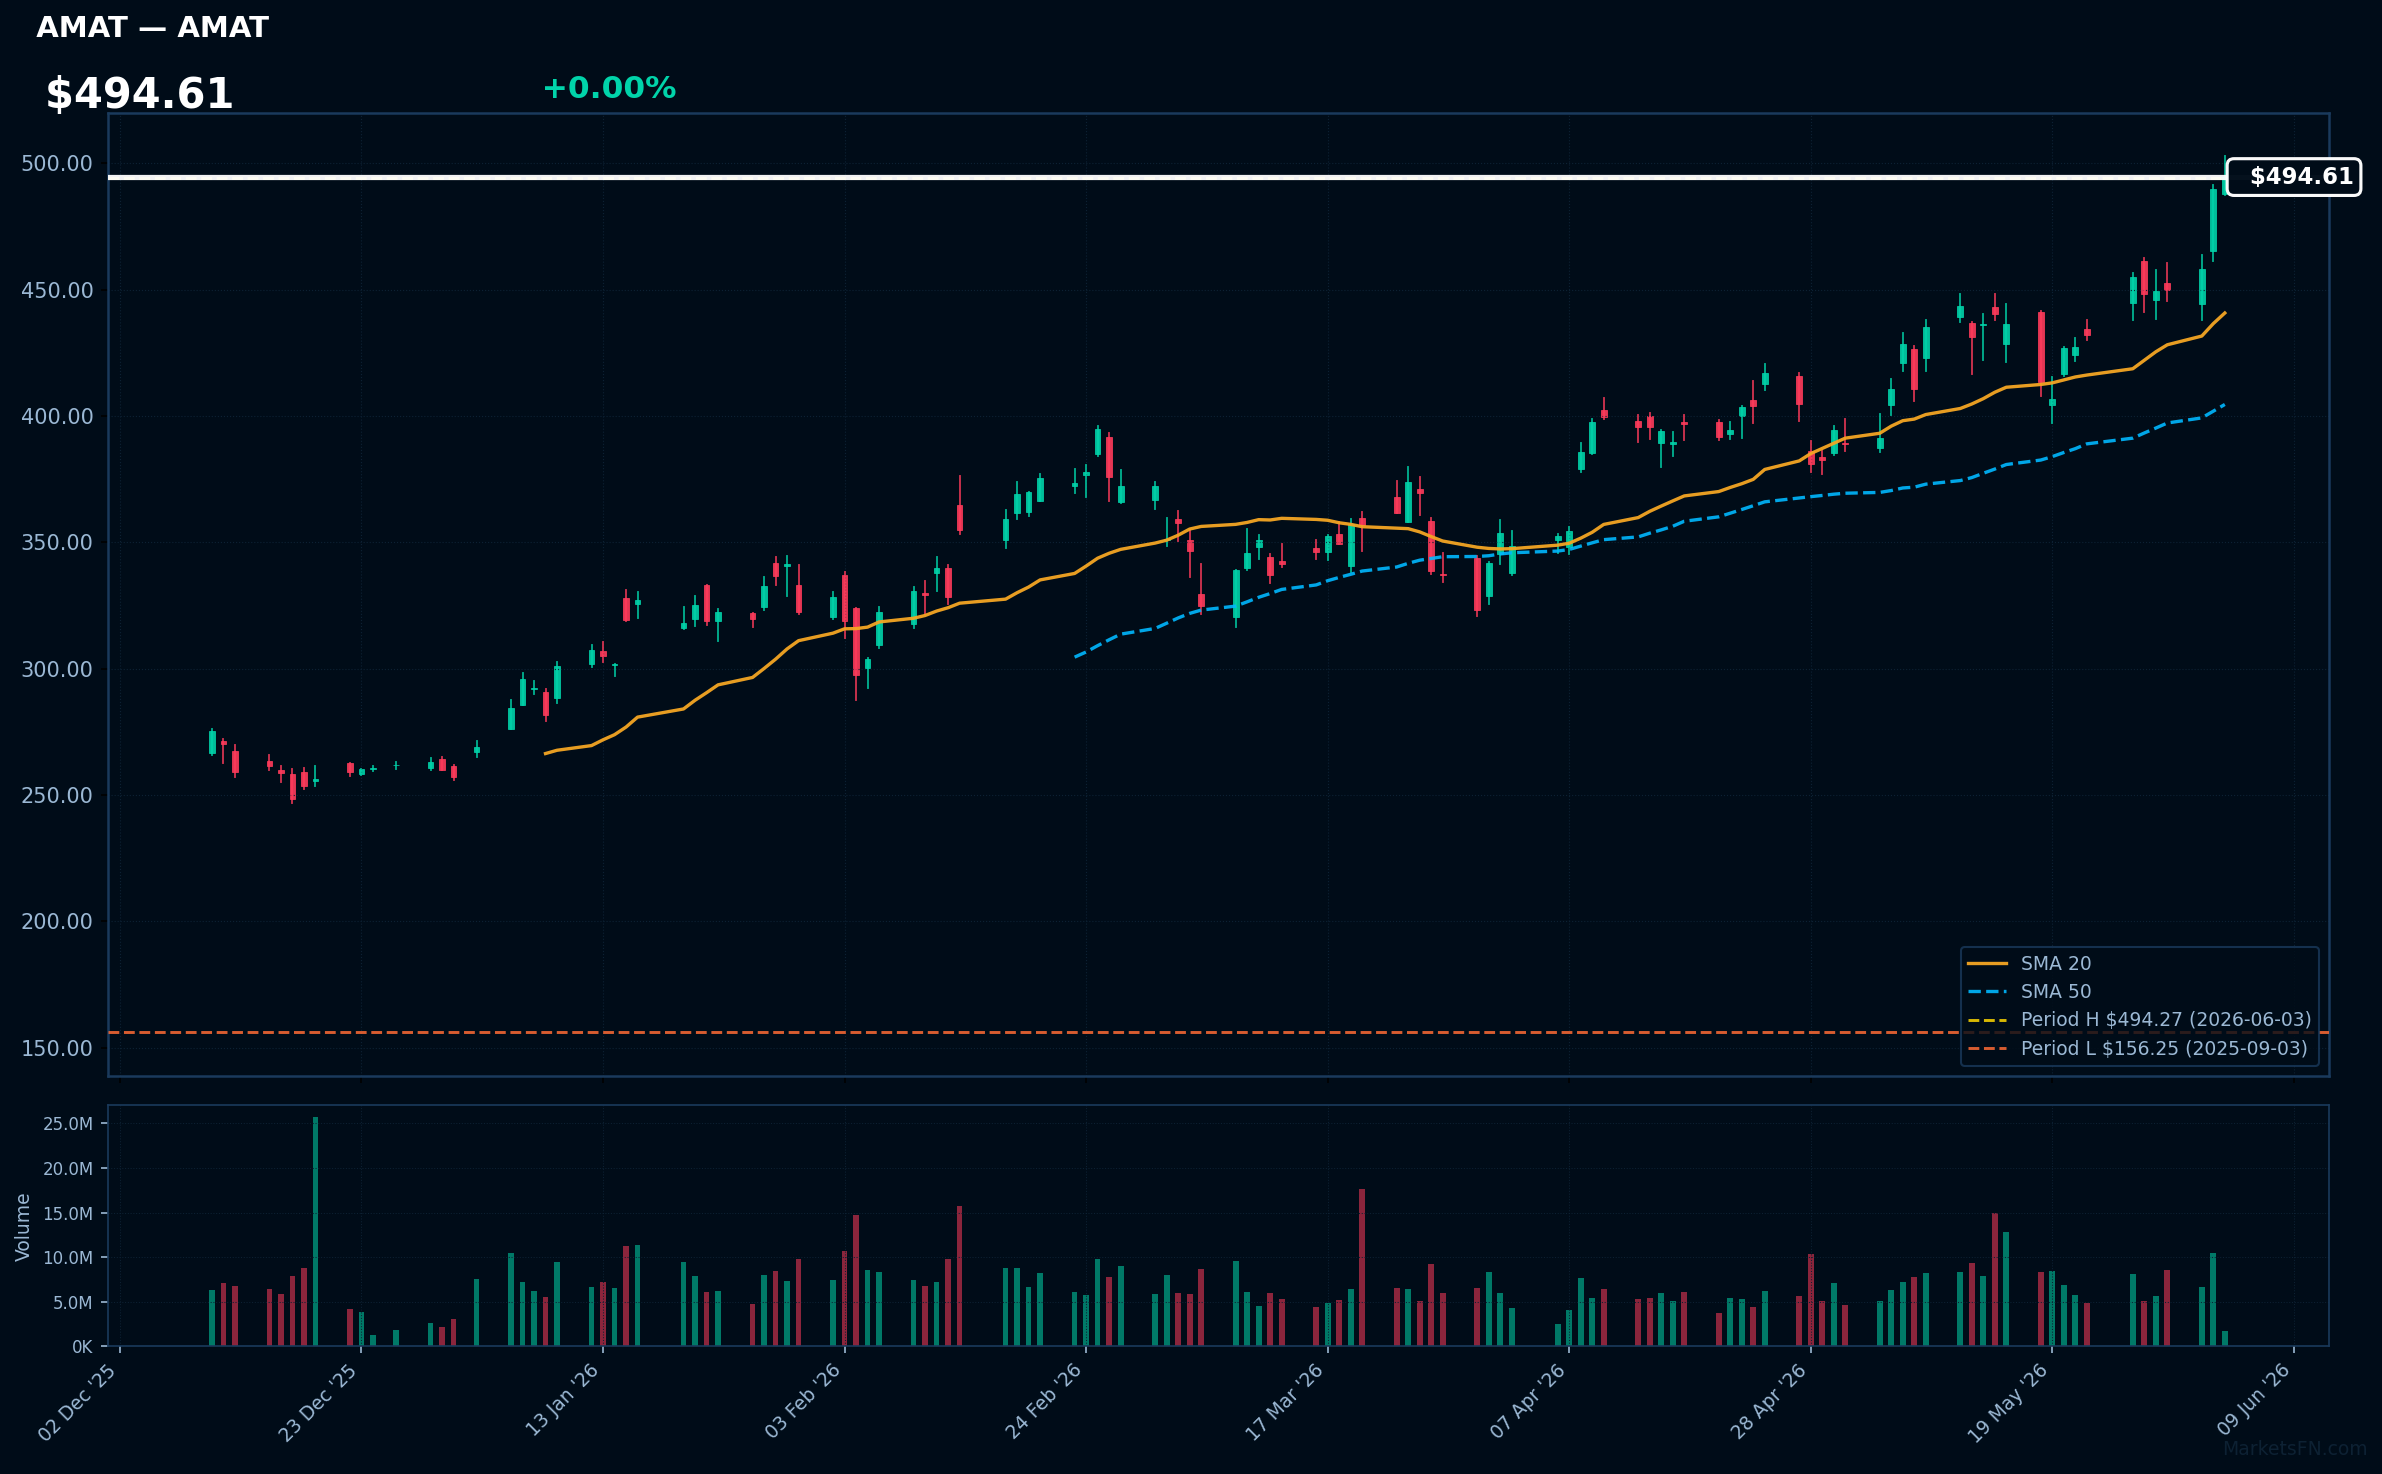Click the 24 Feb '26 date label
The height and width of the screenshot is (1474, 2382).
click(1044, 1402)
